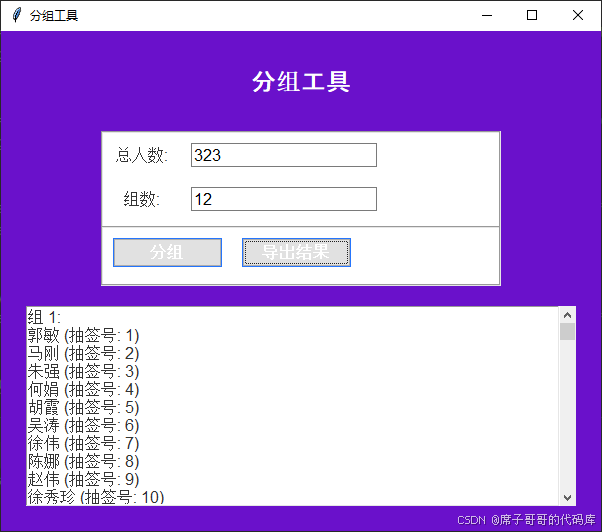Click the results scrollbar up arrow
602x532 pixels.
[567, 315]
